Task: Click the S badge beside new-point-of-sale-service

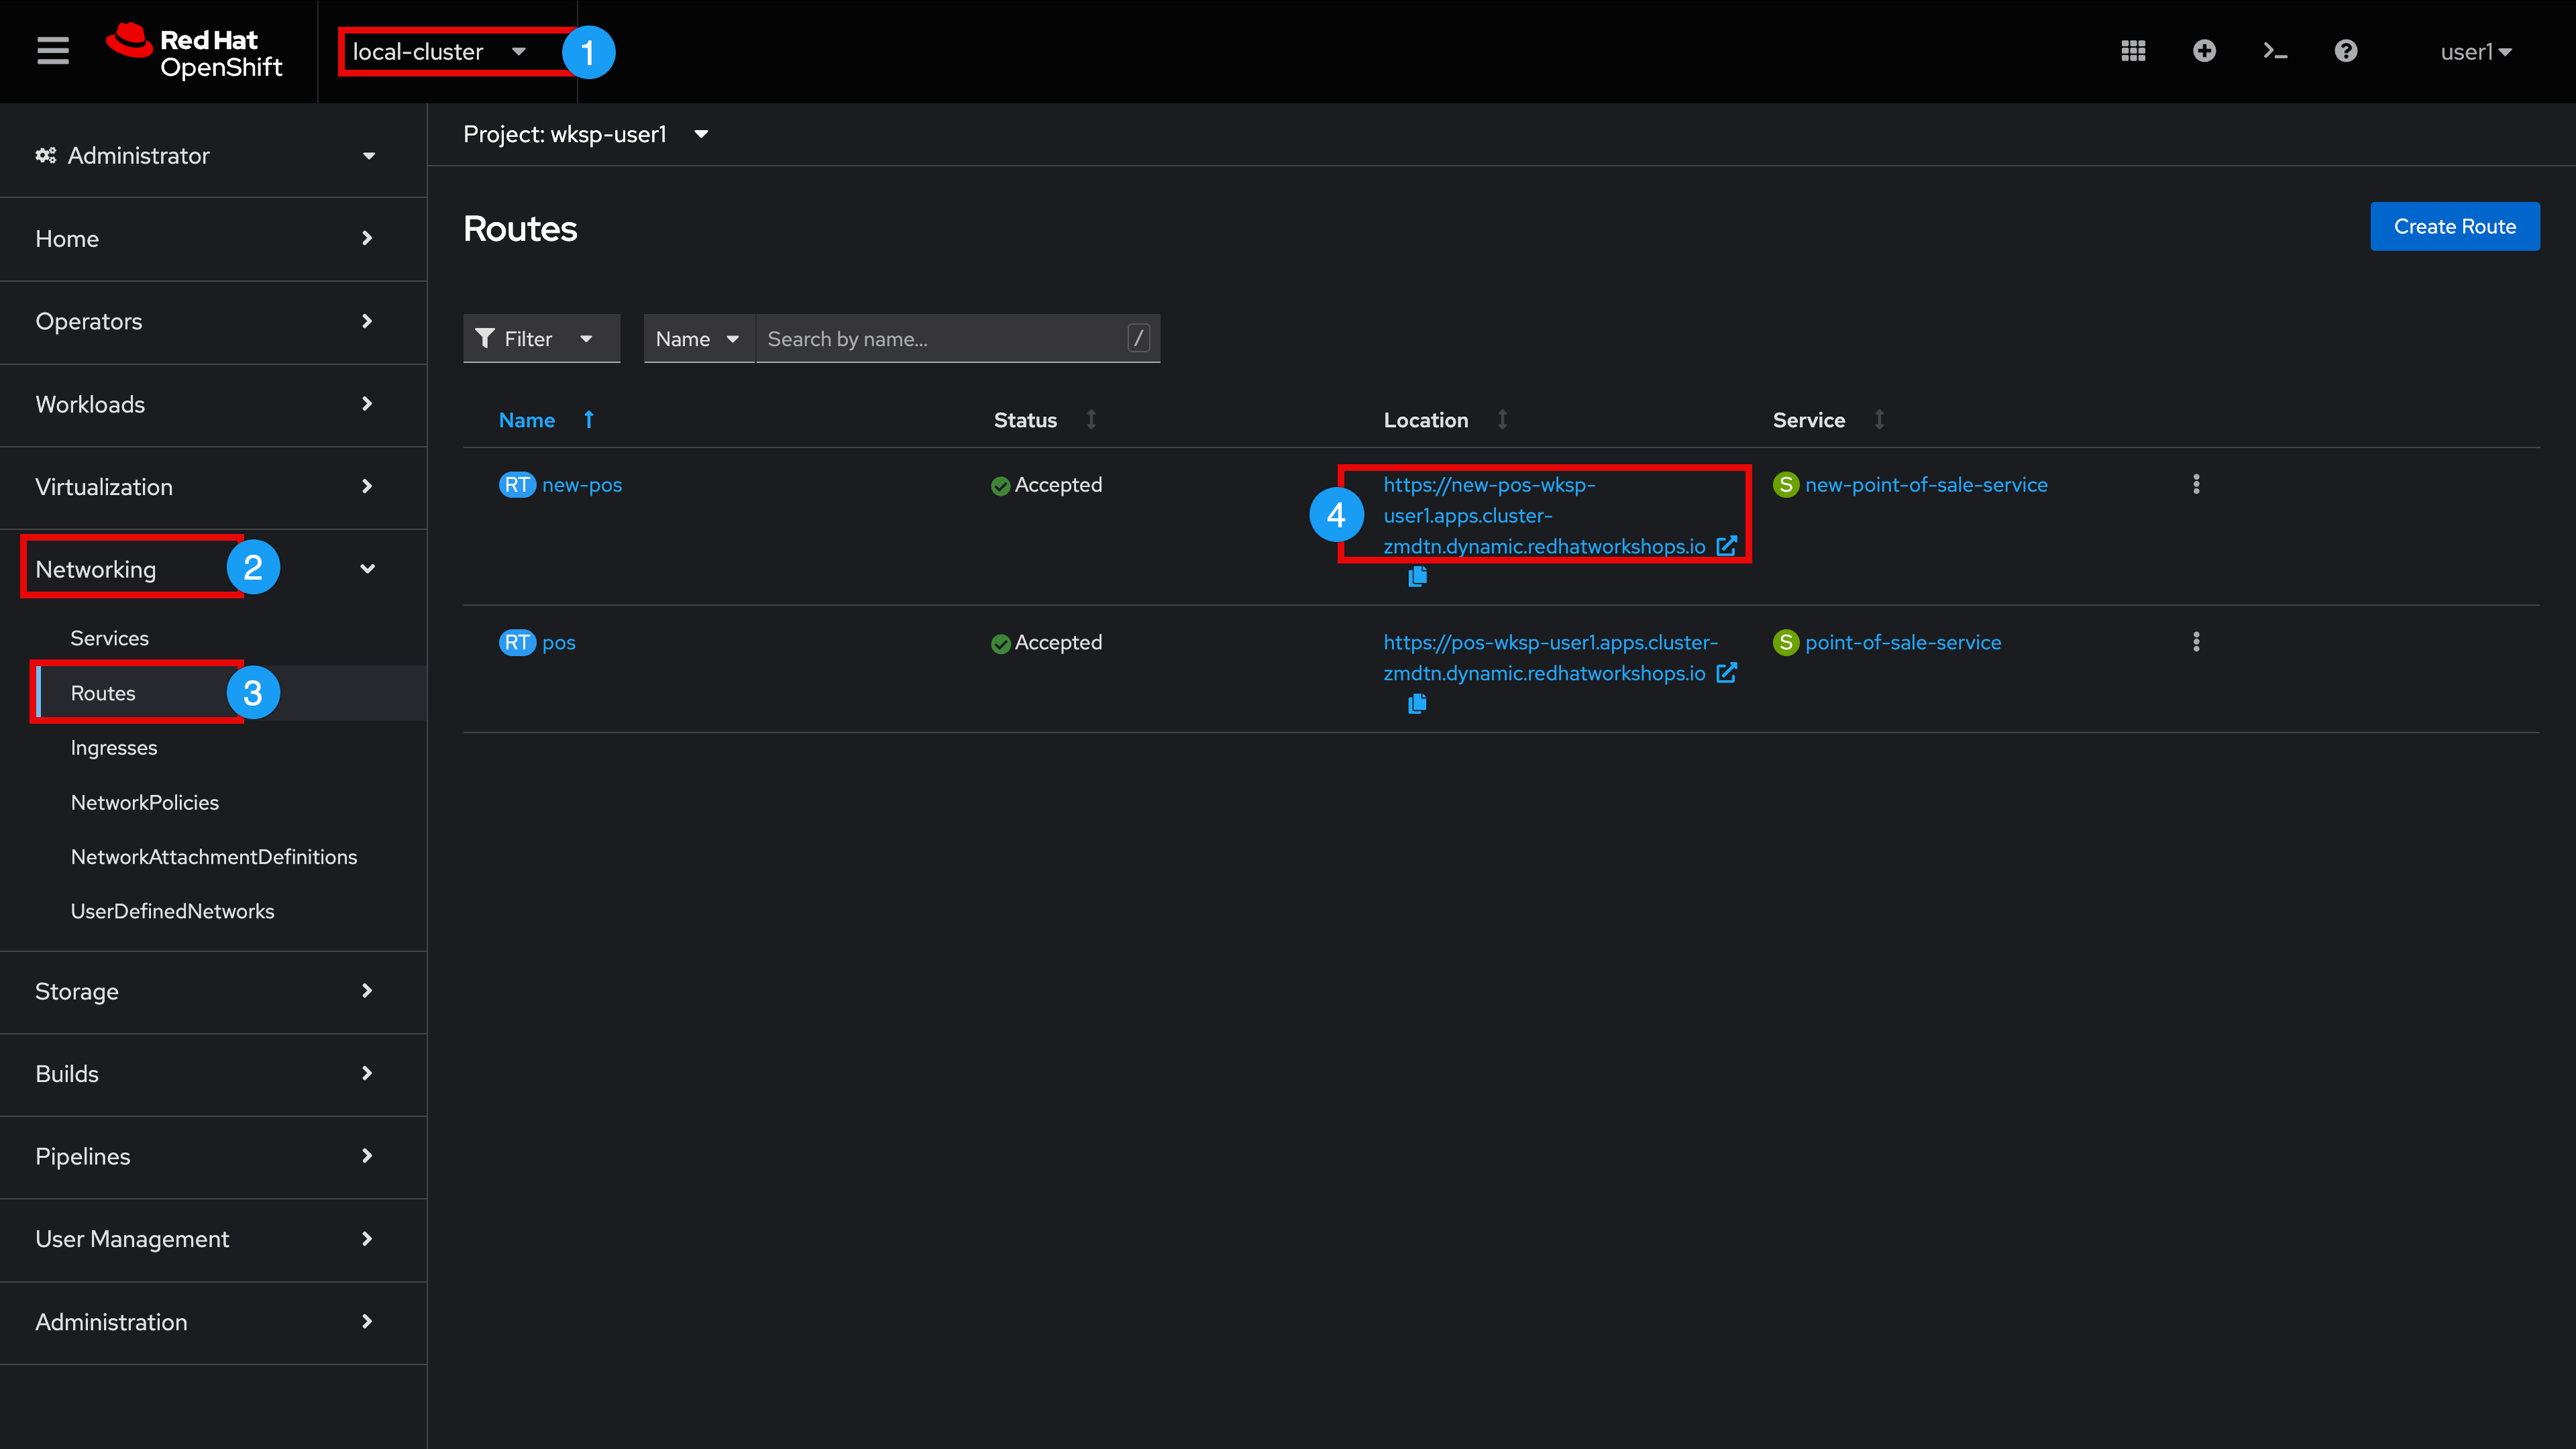Action: [x=1786, y=485]
